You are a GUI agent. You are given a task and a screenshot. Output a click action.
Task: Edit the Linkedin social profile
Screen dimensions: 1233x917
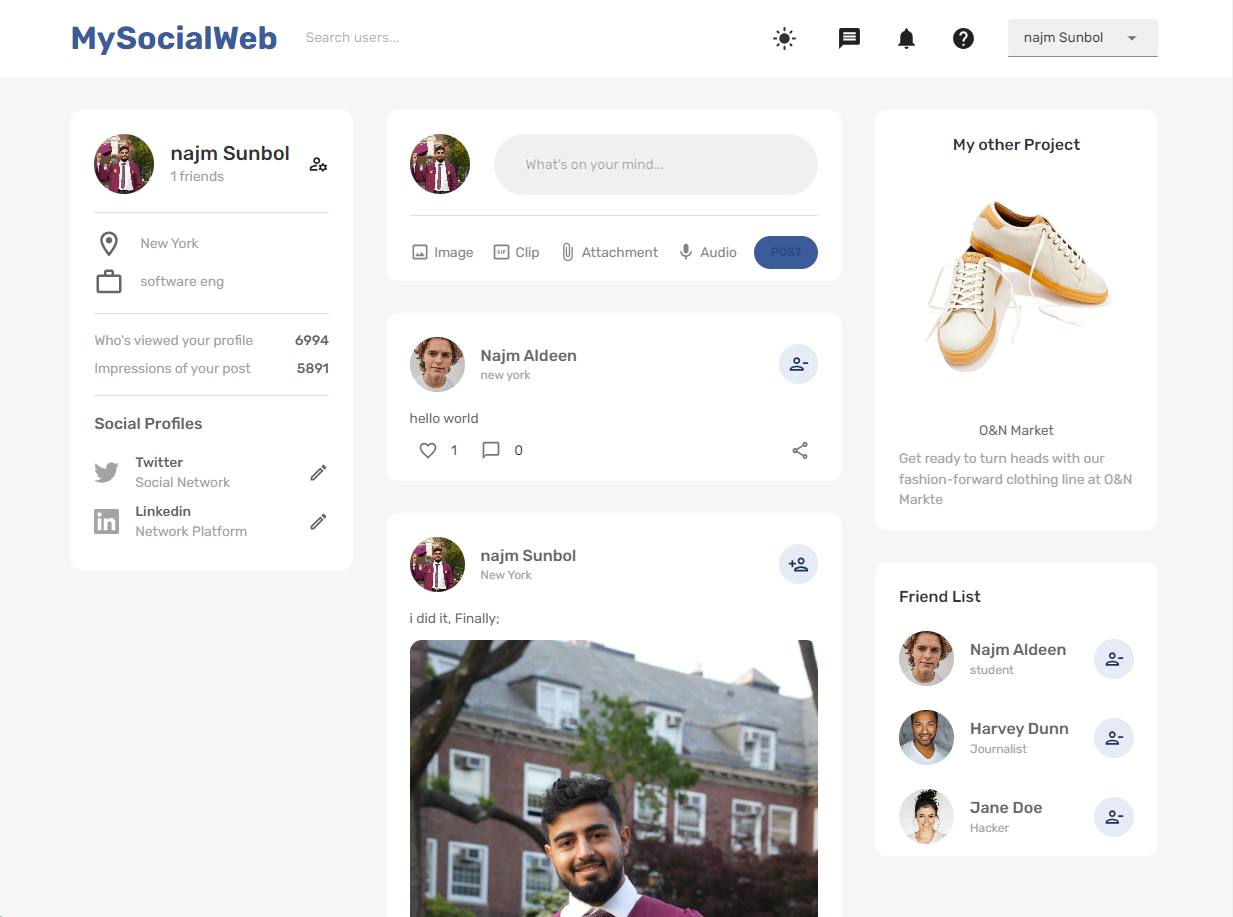pyautogui.click(x=318, y=521)
